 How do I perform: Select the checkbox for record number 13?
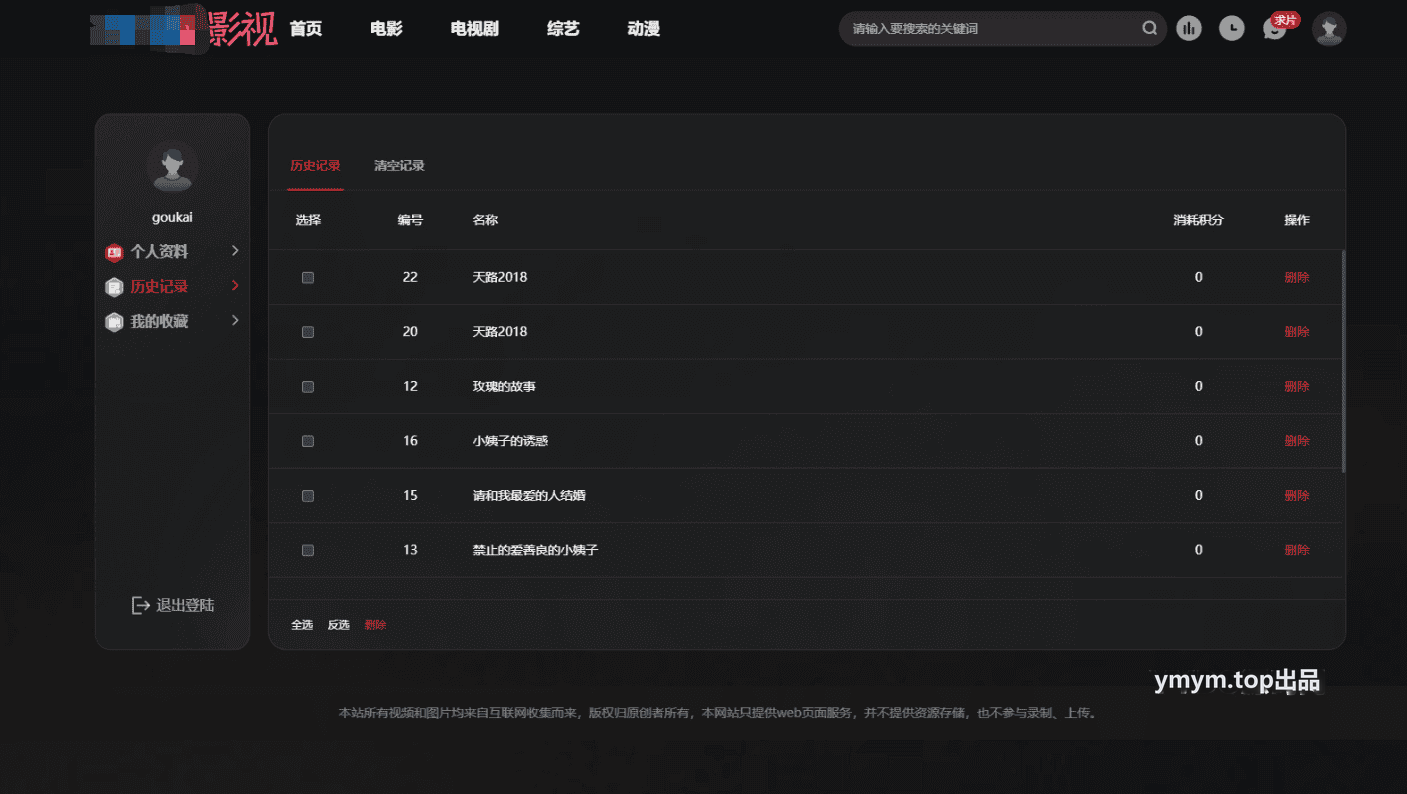pyautogui.click(x=308, y=550)
